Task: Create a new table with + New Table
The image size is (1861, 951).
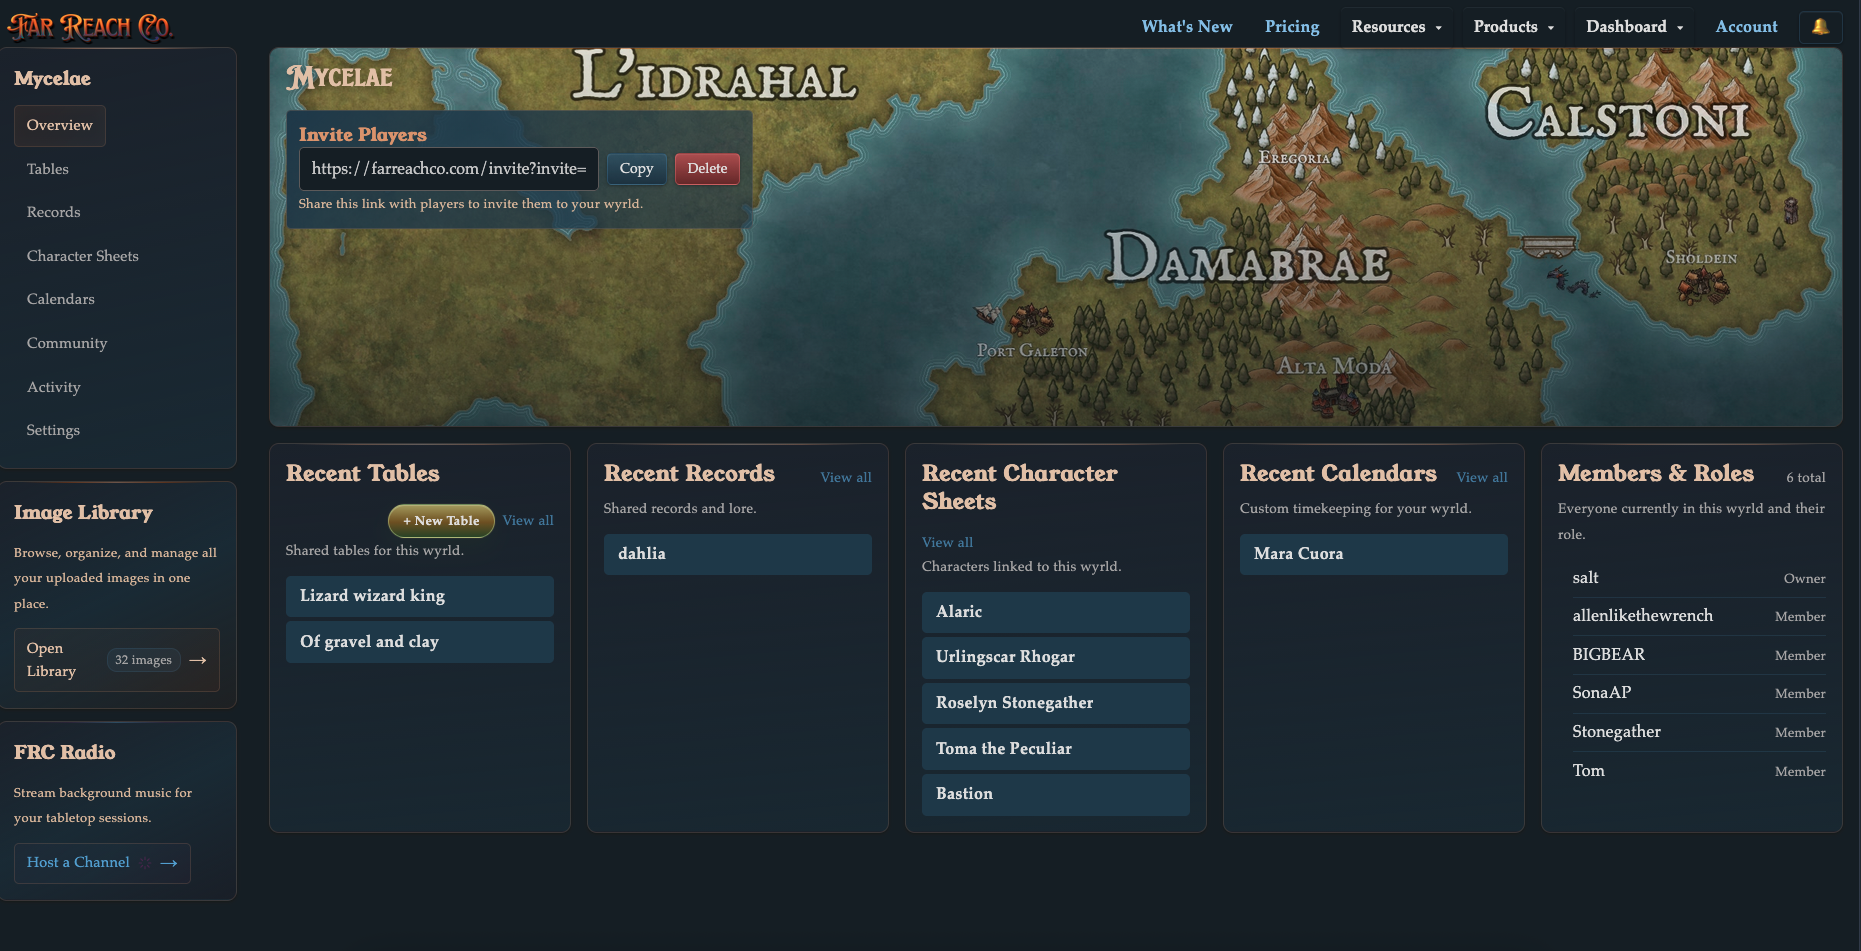Action: point(440,520)
